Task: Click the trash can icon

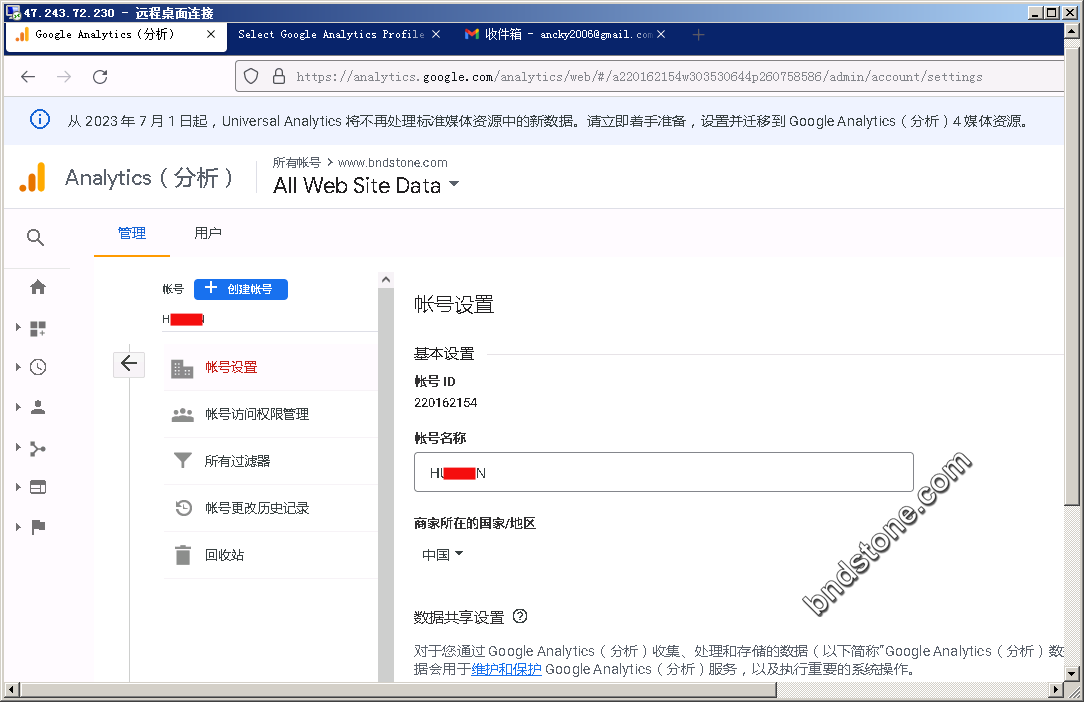Action: 183,555
